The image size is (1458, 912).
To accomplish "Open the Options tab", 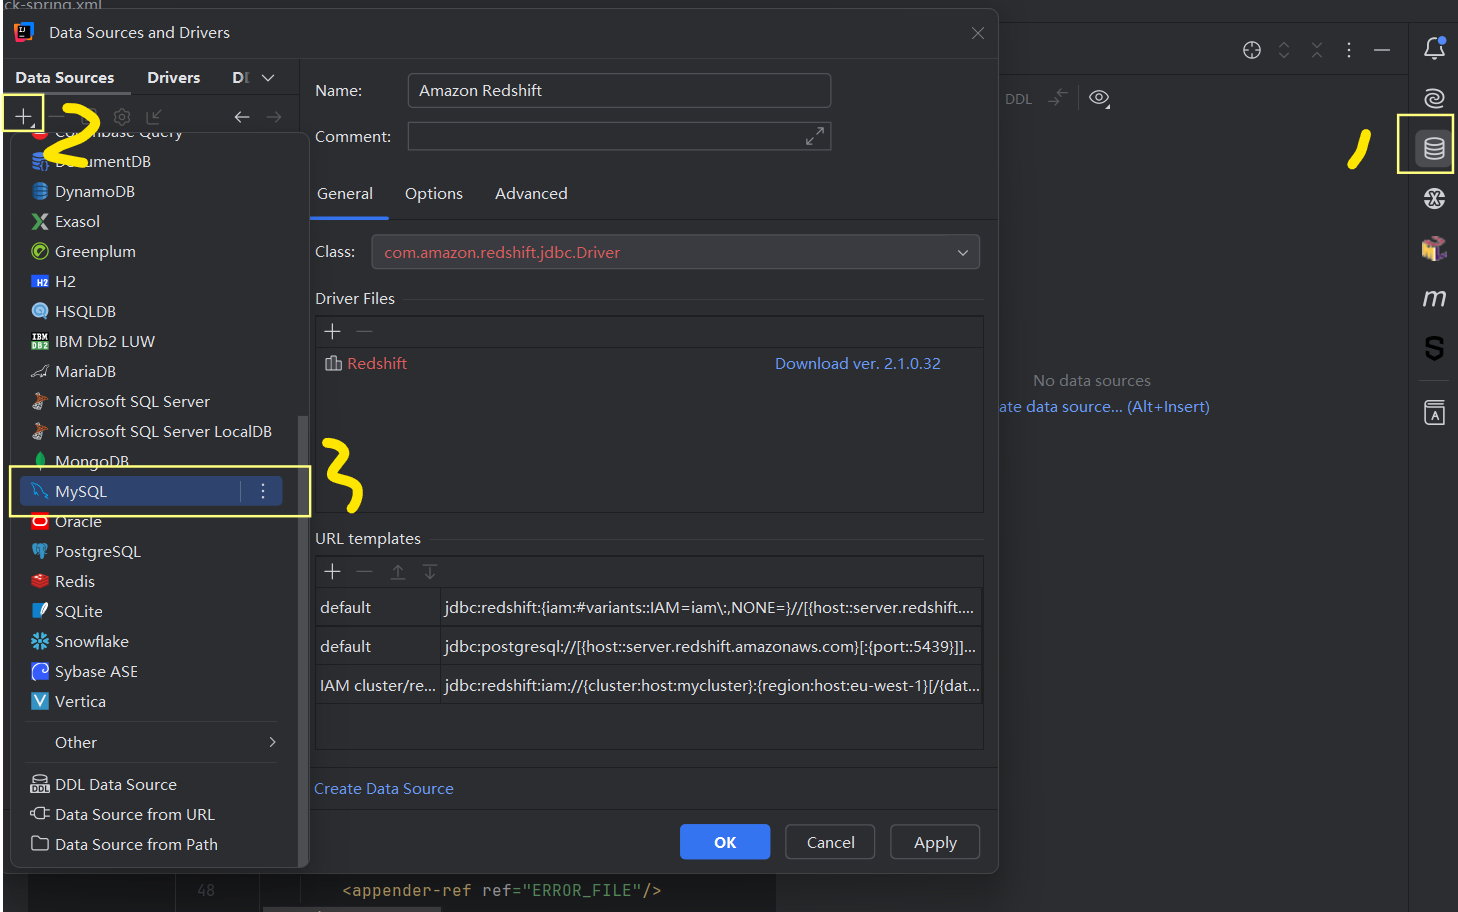I will tap(434, 194).
